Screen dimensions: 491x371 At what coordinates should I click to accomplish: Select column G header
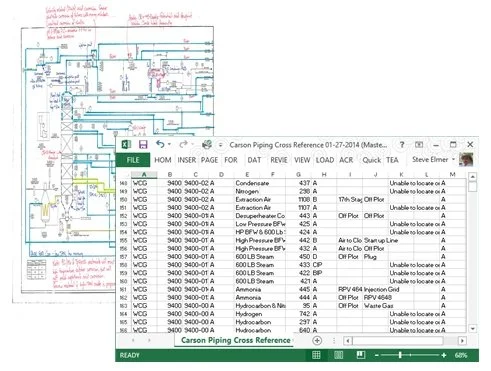click(298, 174)
